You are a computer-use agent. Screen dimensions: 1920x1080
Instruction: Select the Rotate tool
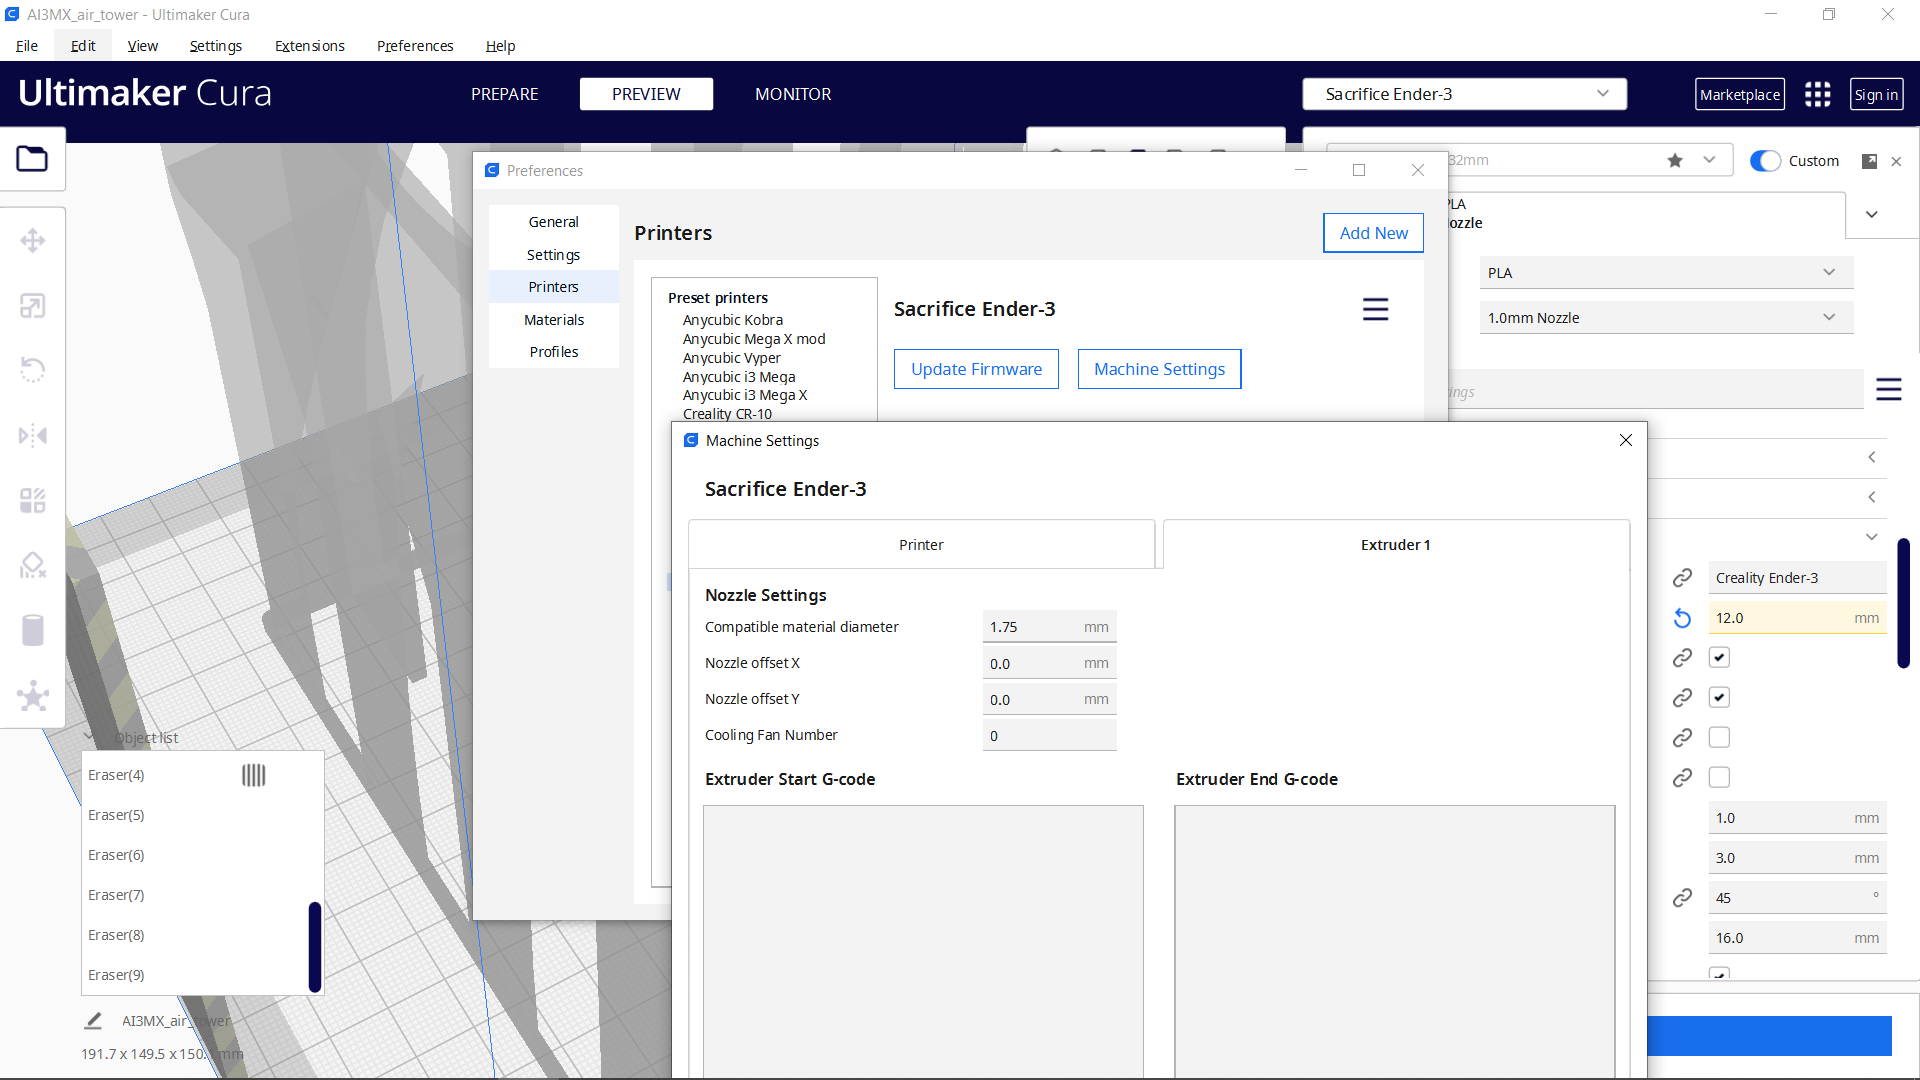[33, 370]
